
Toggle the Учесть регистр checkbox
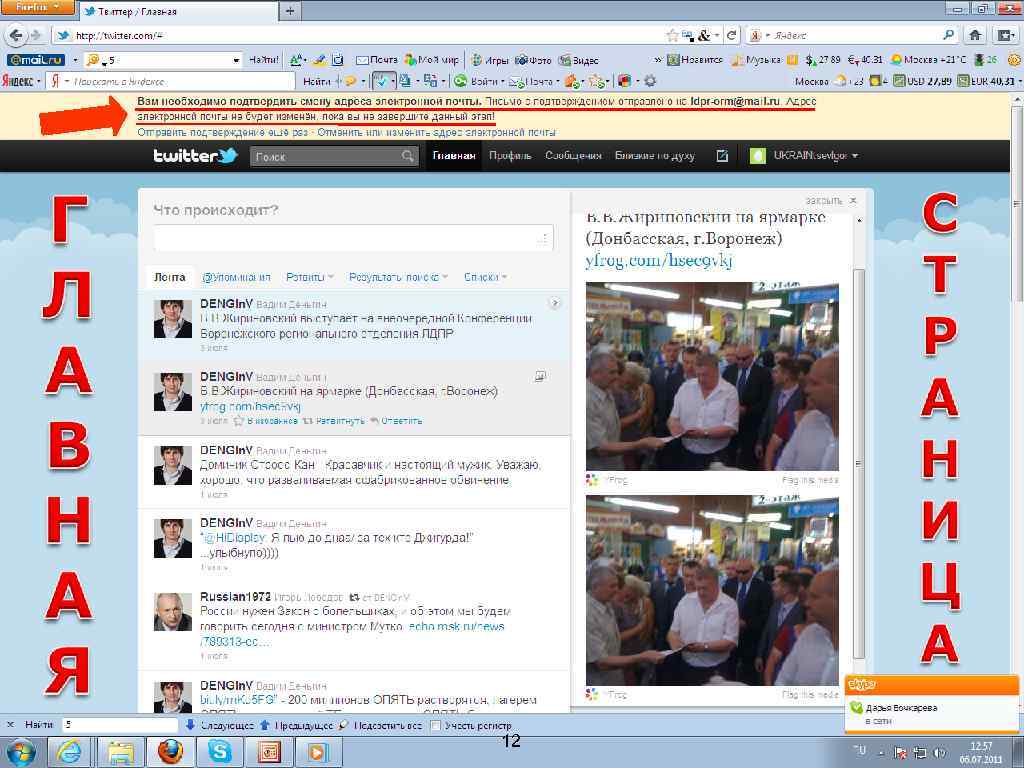click(x=436, y=725)
